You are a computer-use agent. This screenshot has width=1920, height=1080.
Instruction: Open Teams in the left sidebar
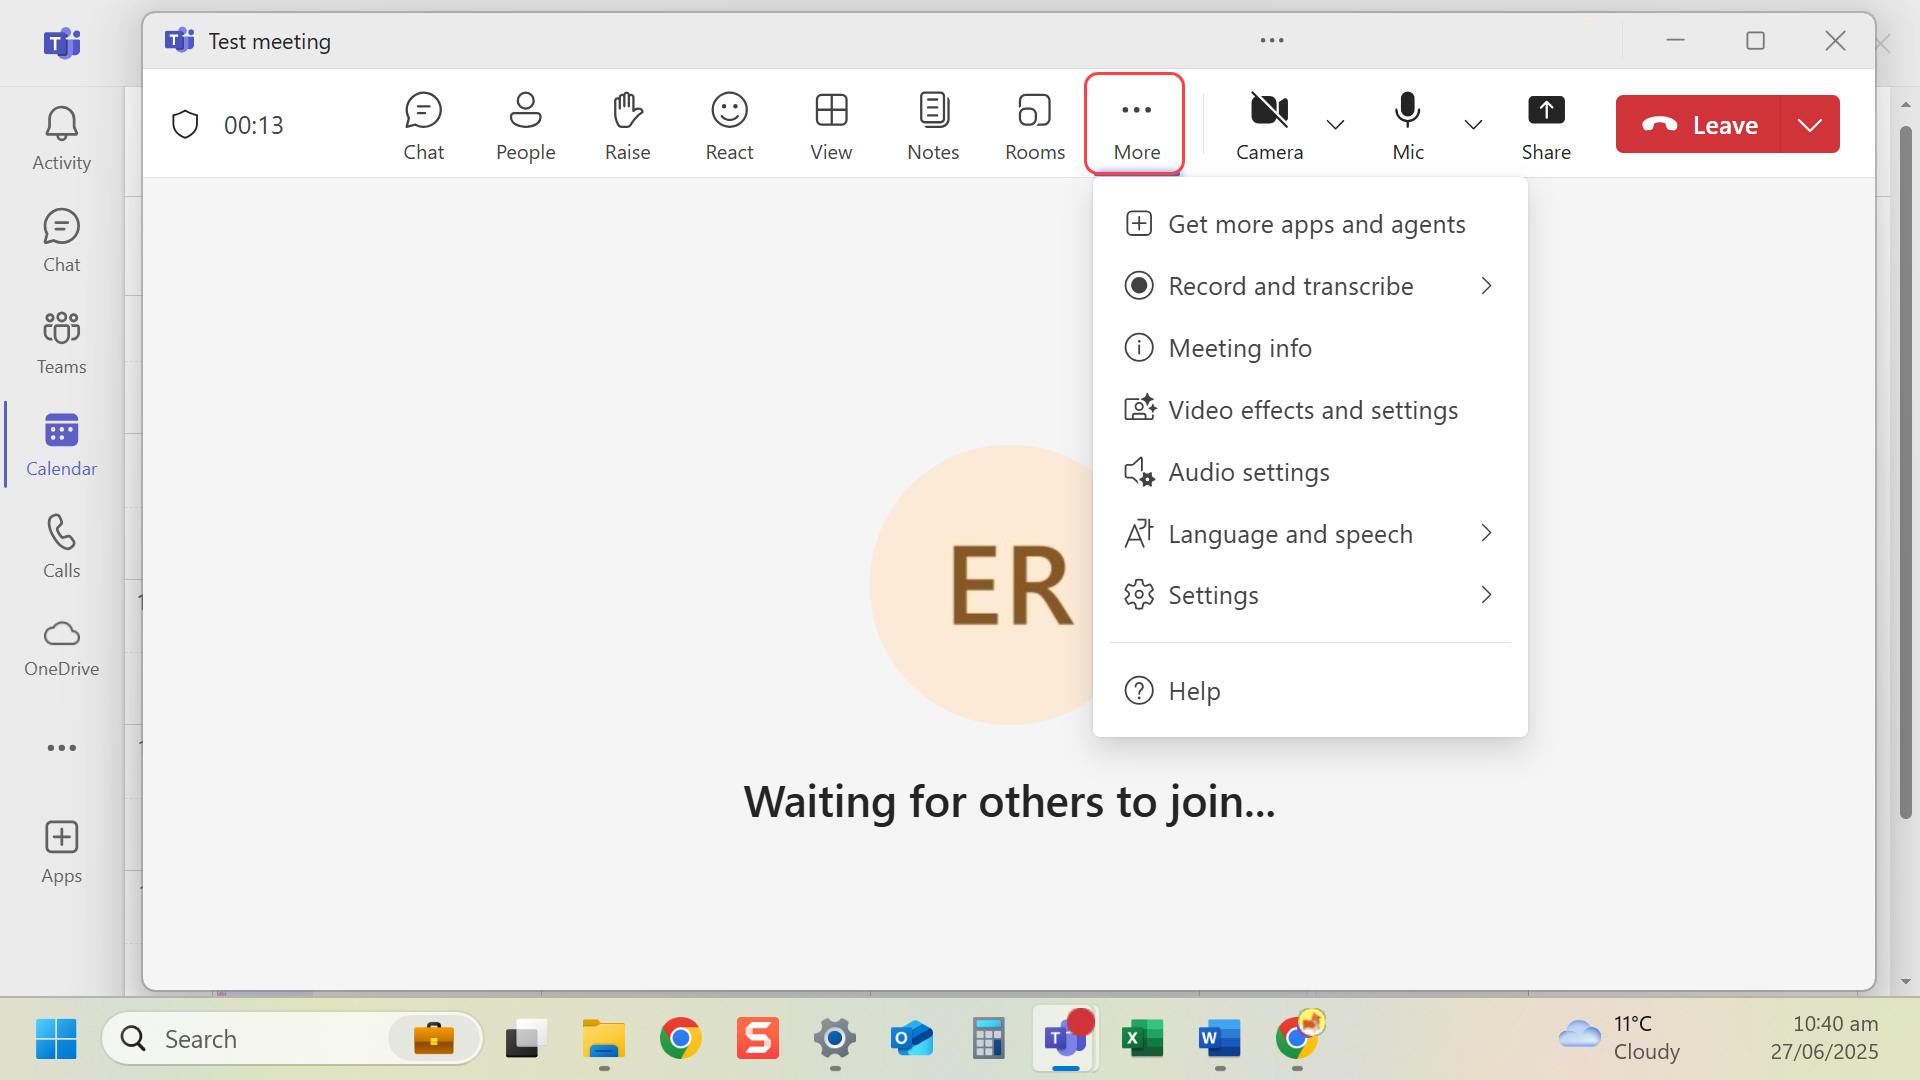tap(61, 343)
